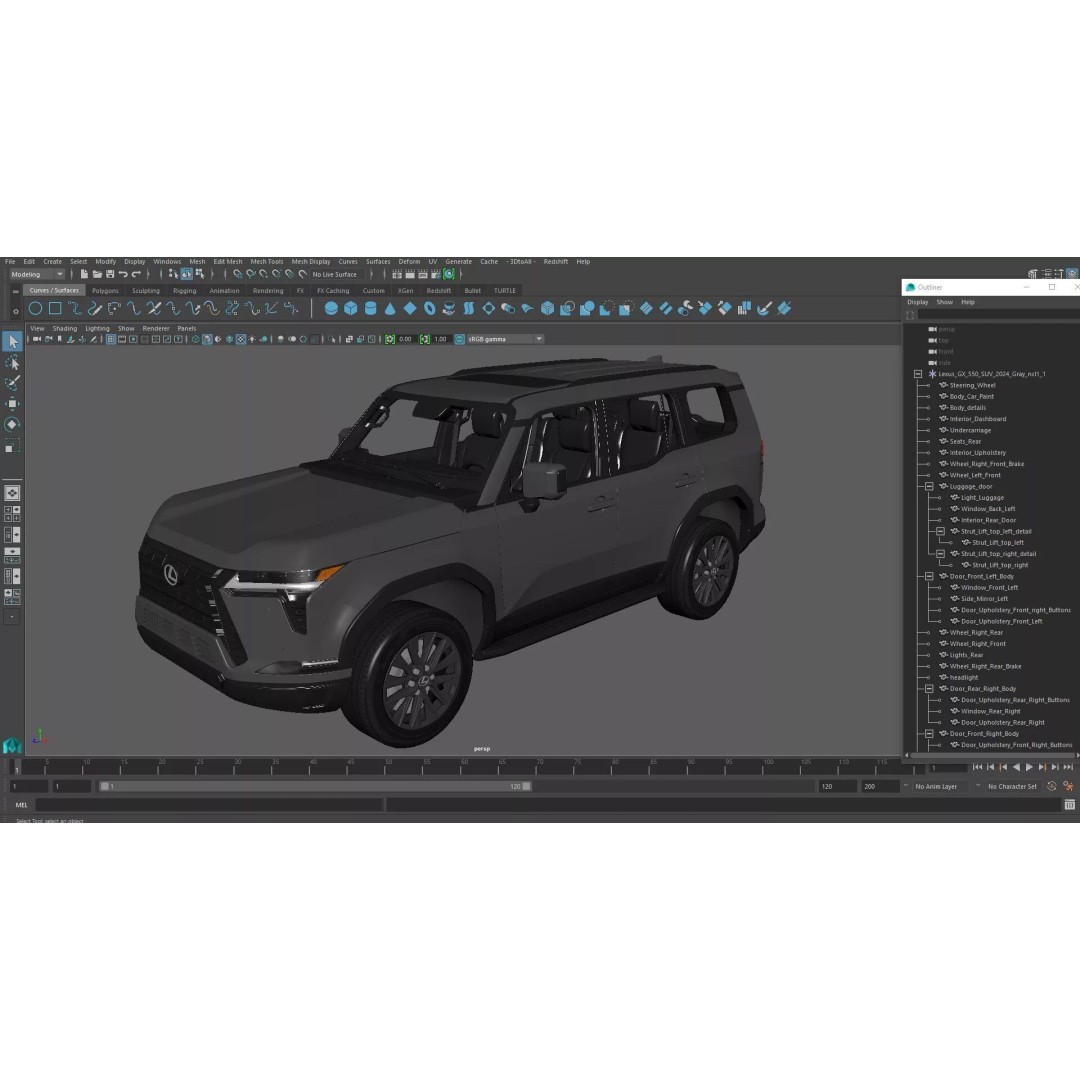This screenshot has width=1080, height=1080.
Task: Create a NURBS Sphere from the shelf
Action: tap(331, 309)
